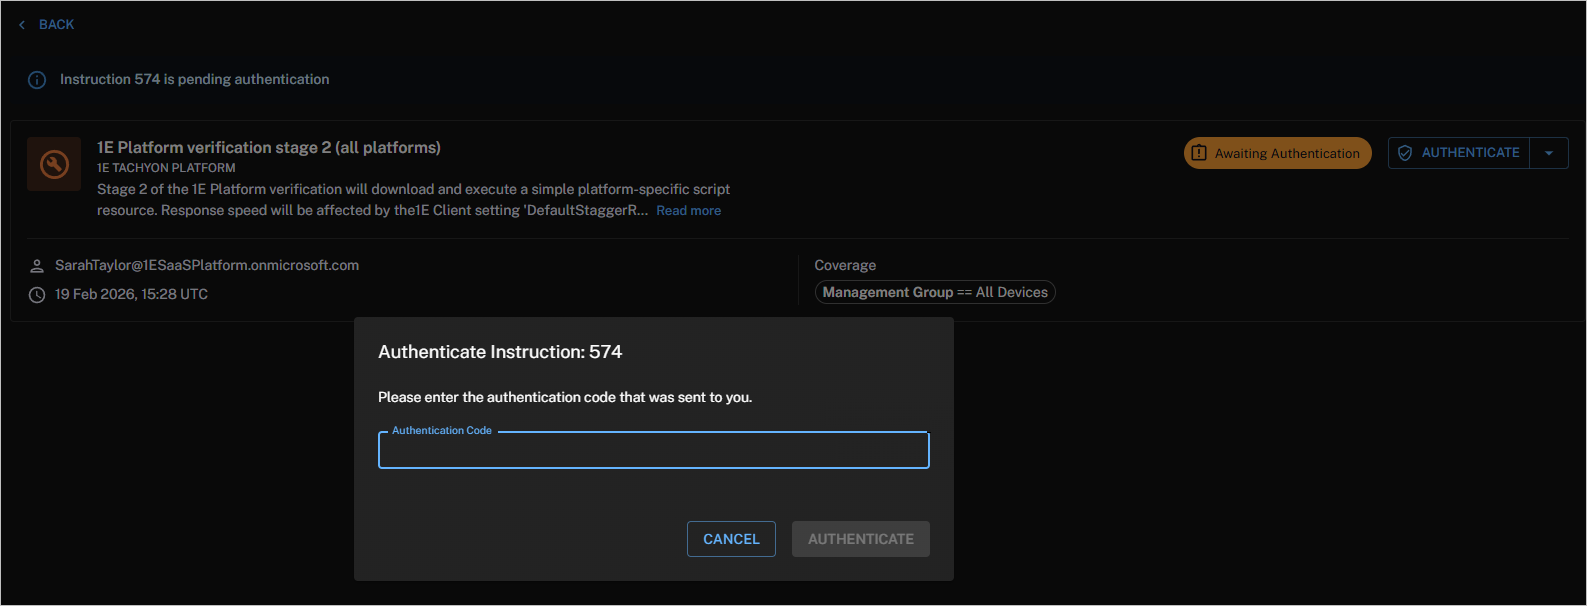Click the top-right AUTHENTICATE button label
1587x606 pixels.
point(1470,153)
